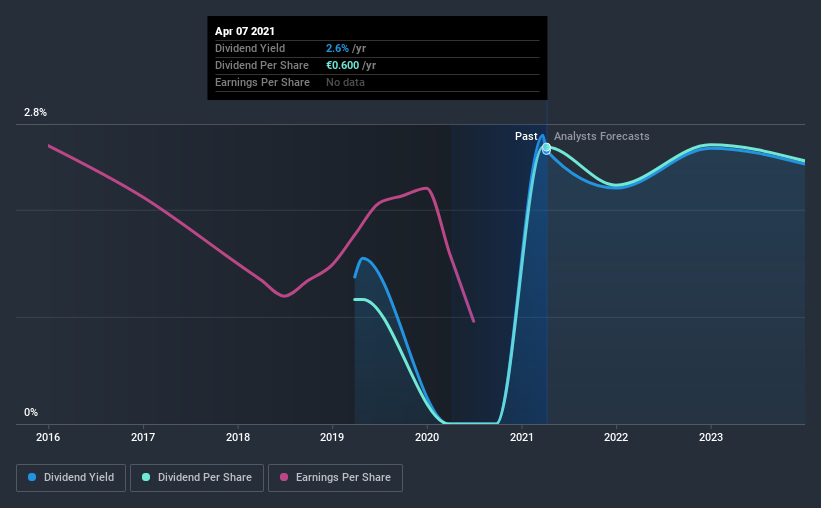Click the Apr 07 2021 tooltip date
The height and width of the screenshot is (508, 821).
click(245, 31)
